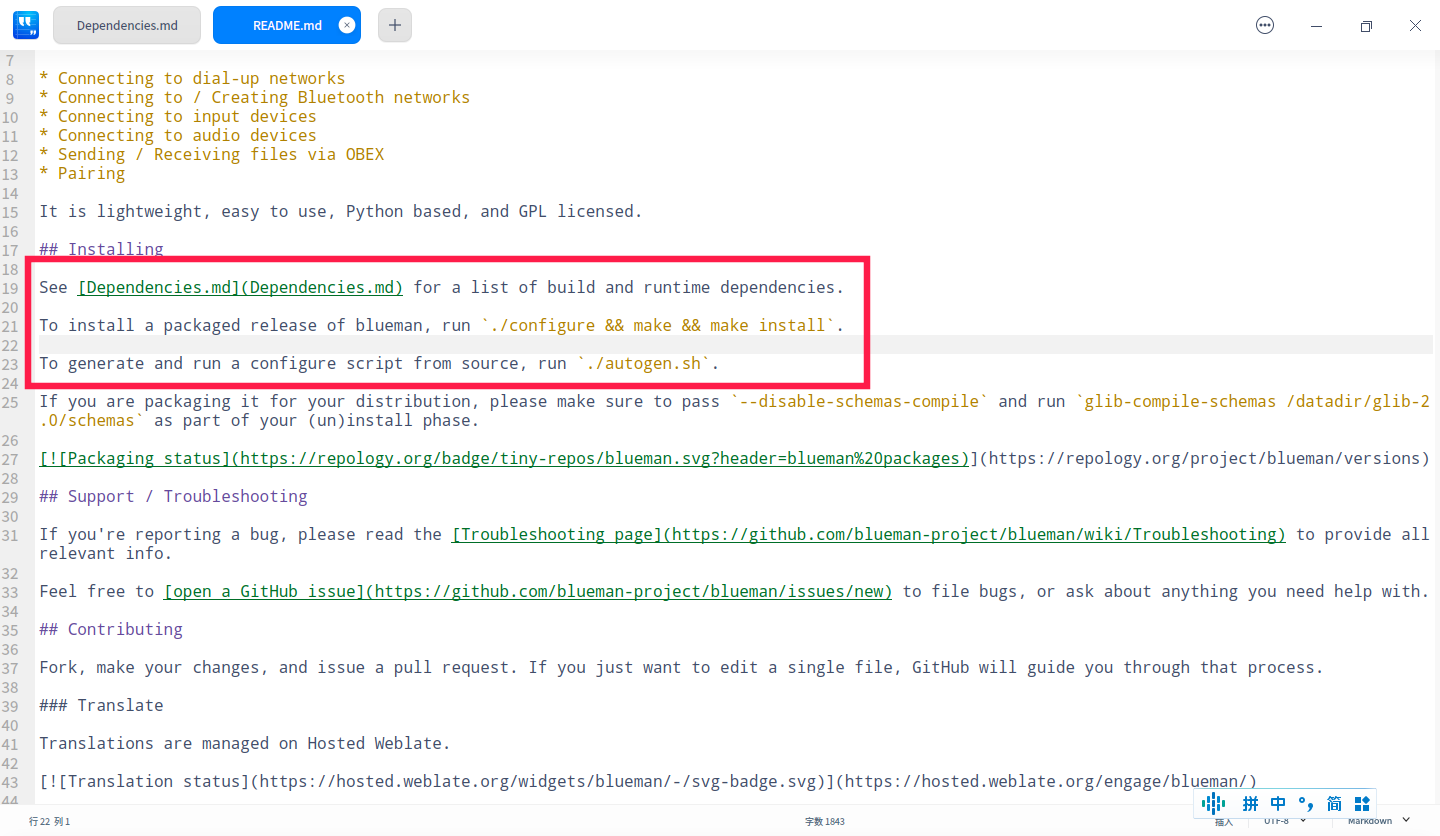The image size is (1440, 836).
Task: Click the ## Contributing heading
Action: 111,629
